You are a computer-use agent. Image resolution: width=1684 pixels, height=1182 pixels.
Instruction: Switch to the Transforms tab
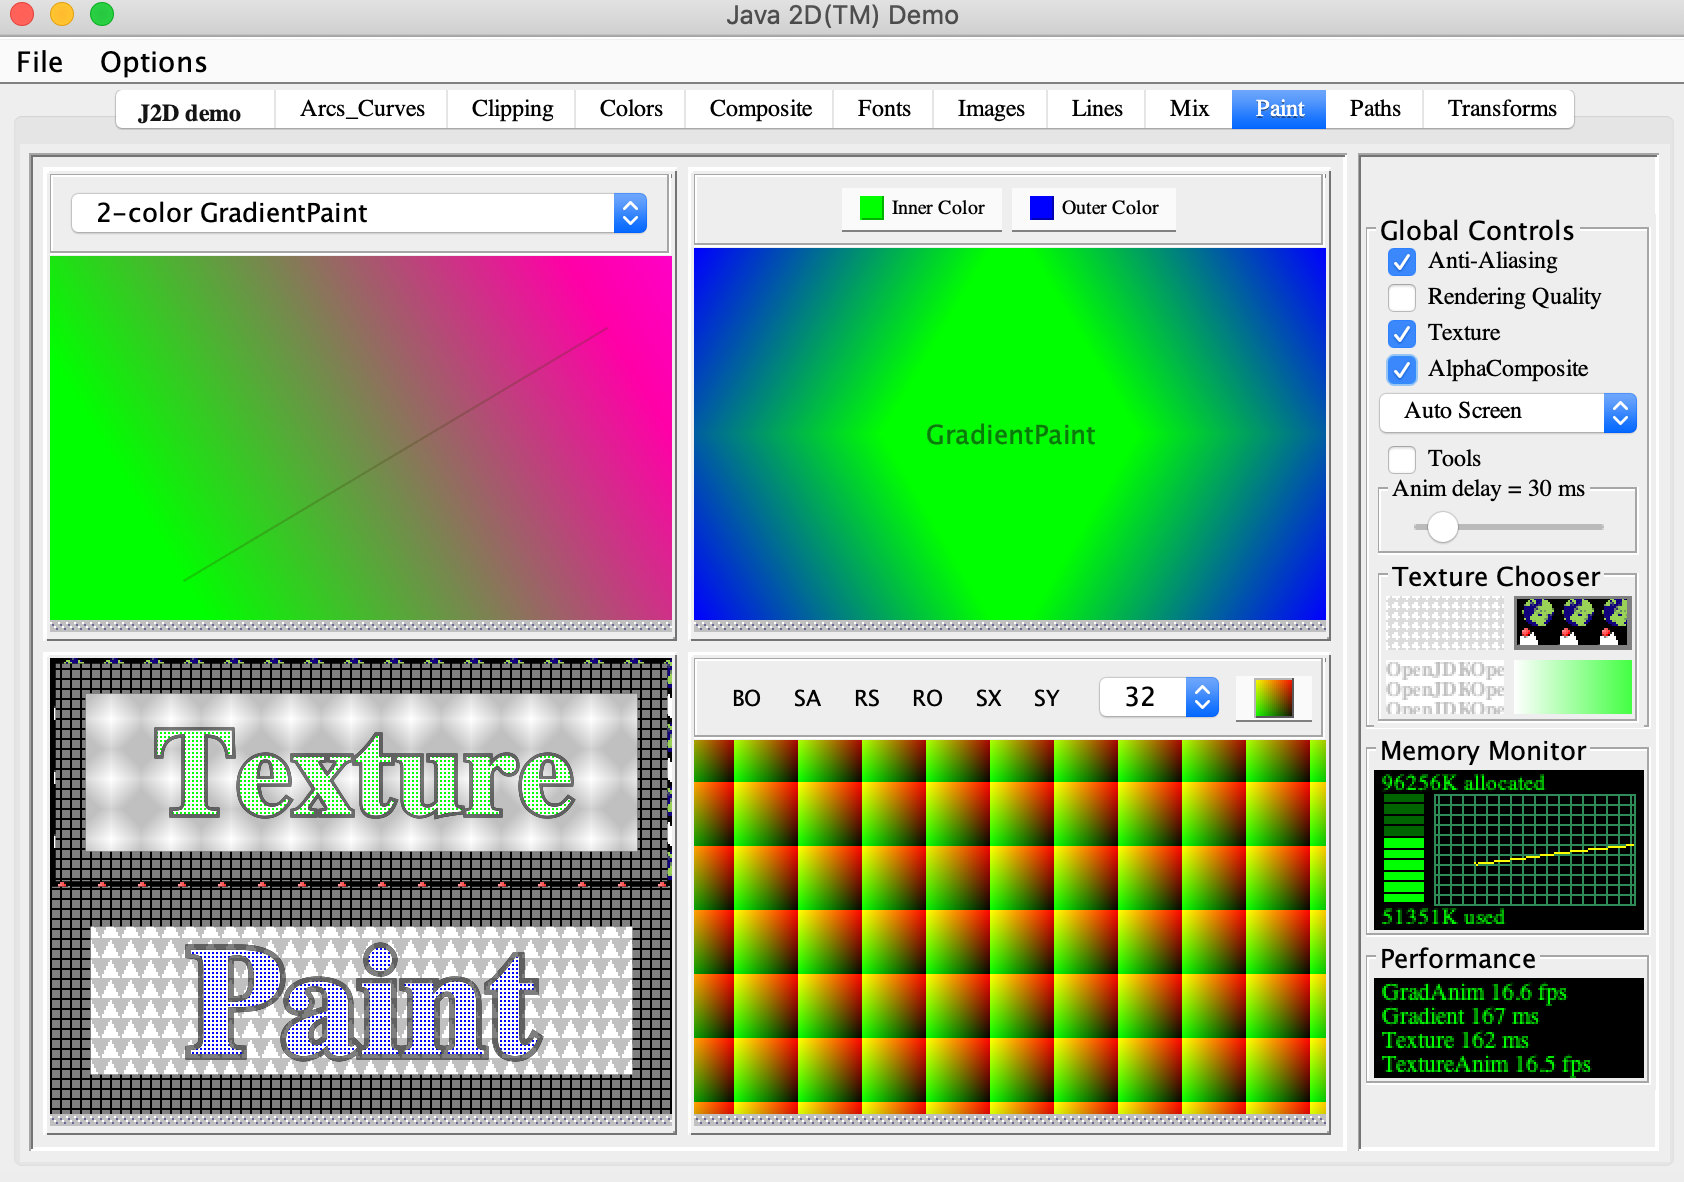[x=1501, y=109]
